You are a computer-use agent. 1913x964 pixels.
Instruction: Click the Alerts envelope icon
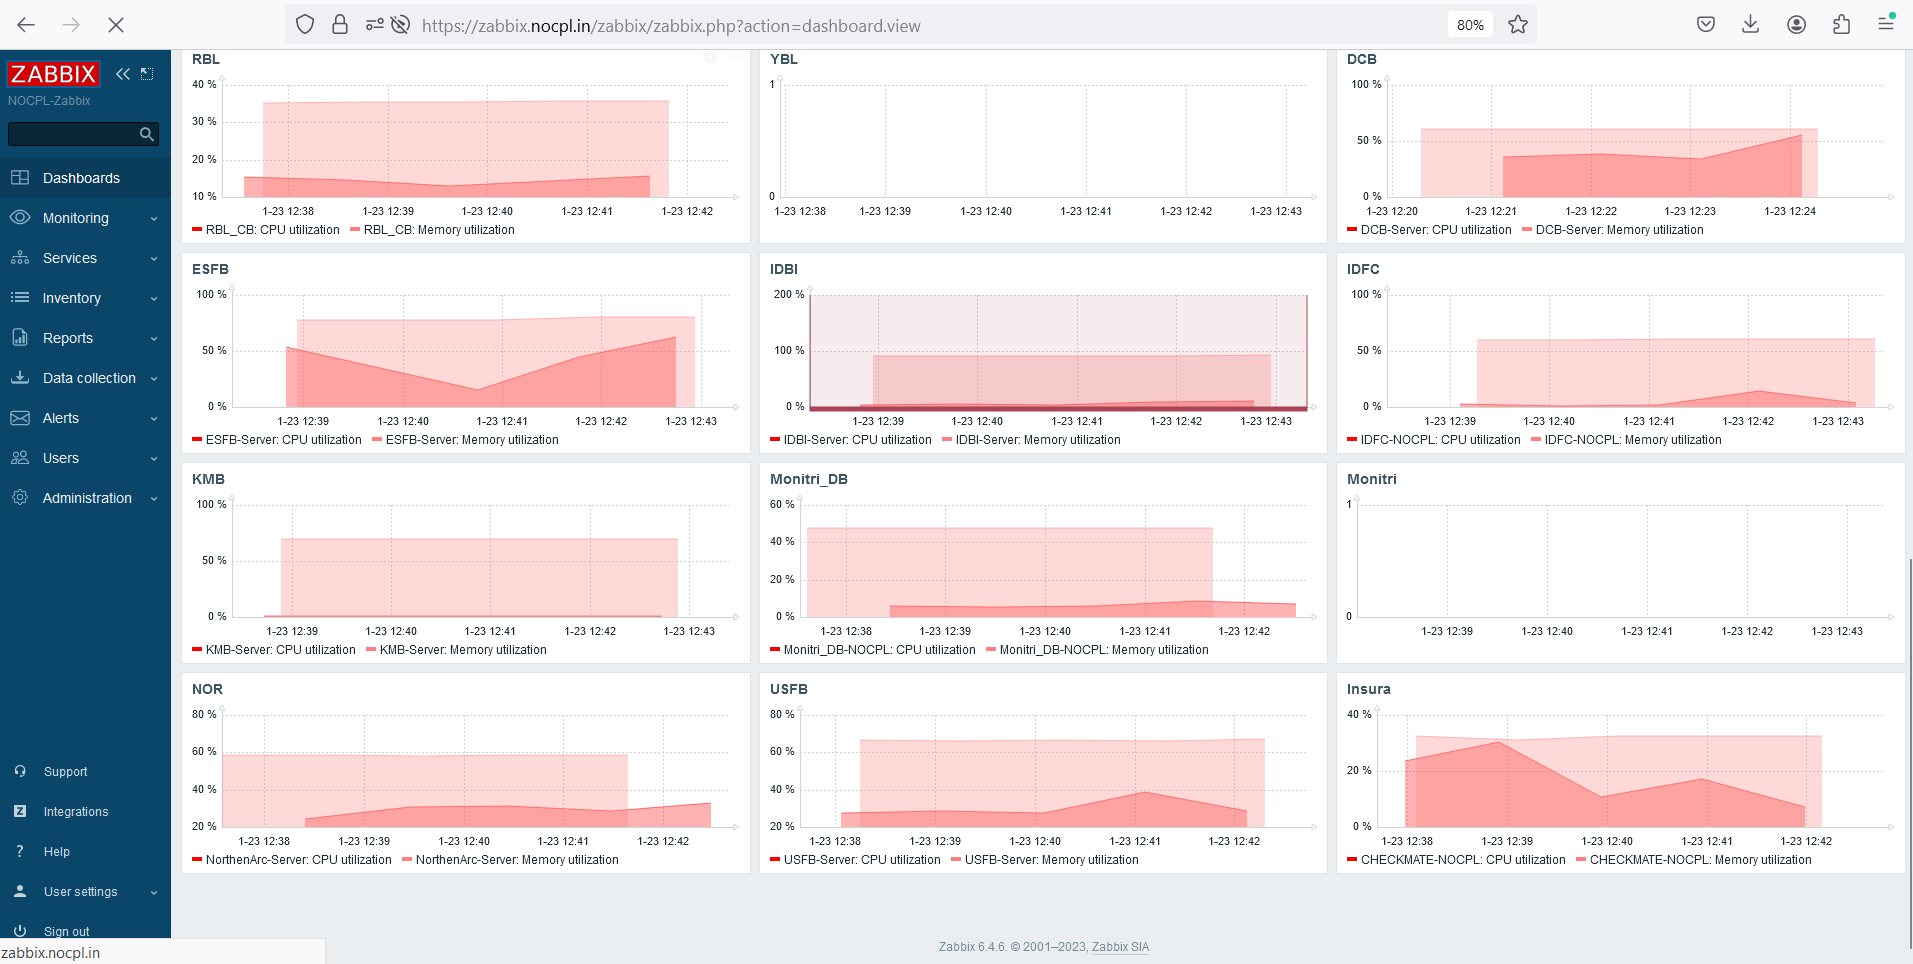click(20, 418)
